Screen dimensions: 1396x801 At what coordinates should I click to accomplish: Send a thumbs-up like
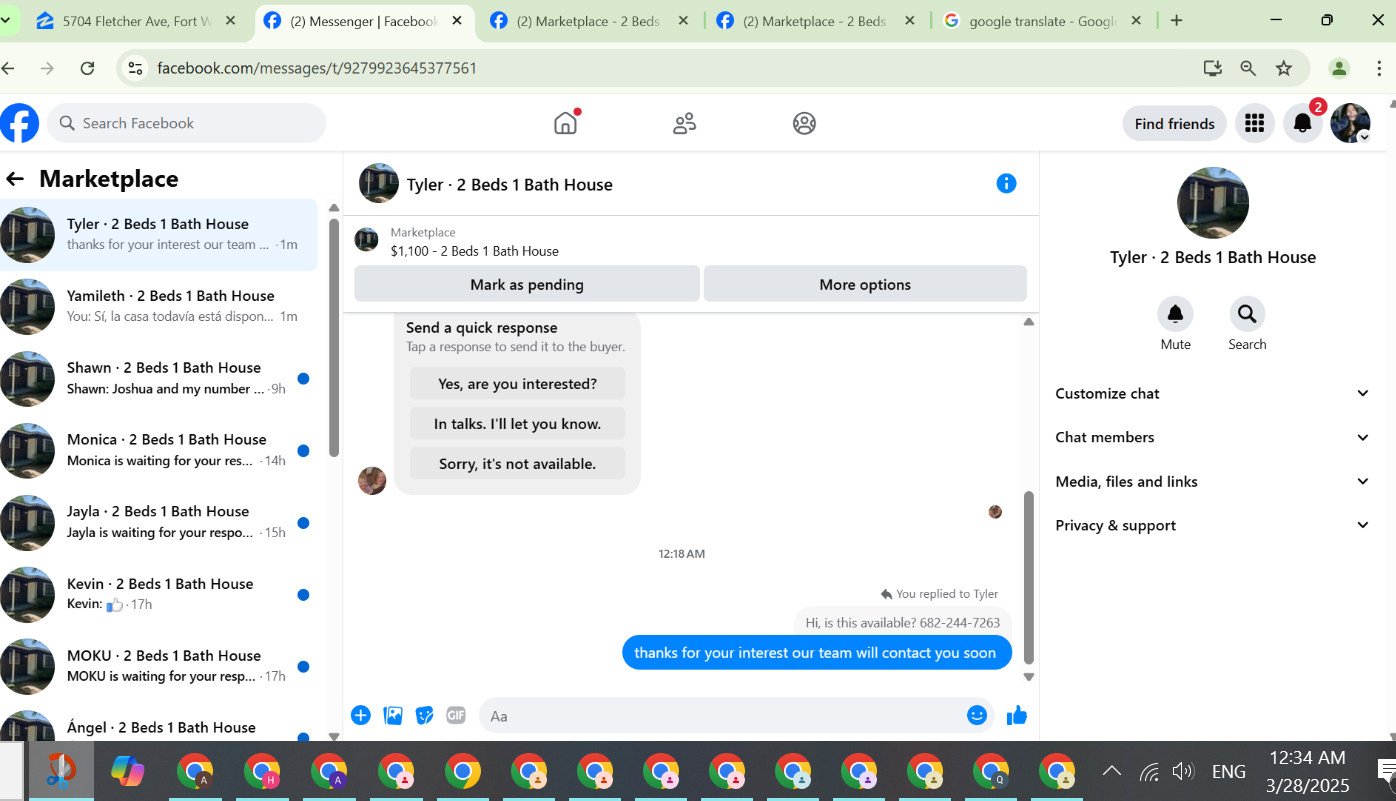(x=1017, y=715)
